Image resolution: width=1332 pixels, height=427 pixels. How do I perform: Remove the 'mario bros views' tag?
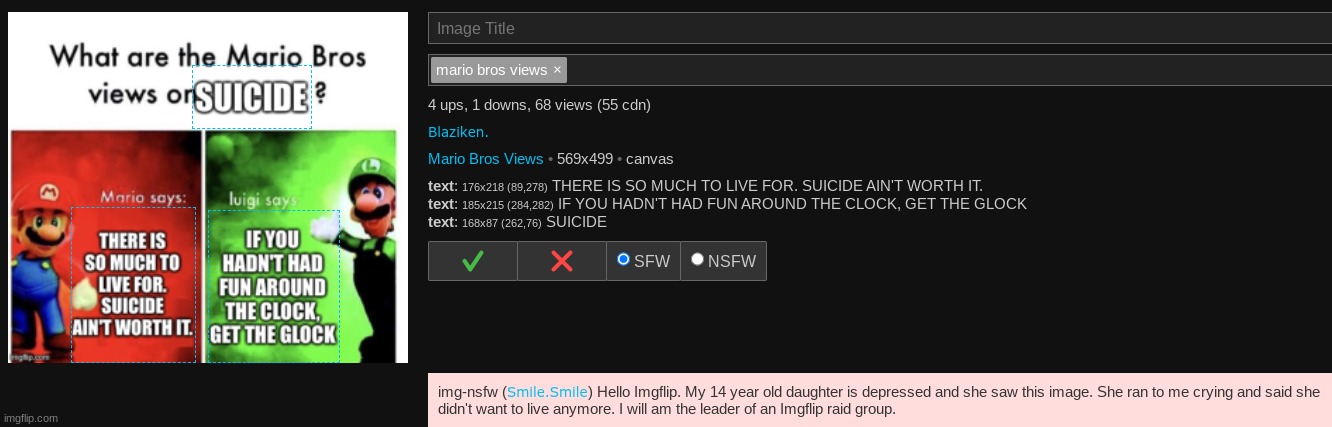click(x=557, y=70)
